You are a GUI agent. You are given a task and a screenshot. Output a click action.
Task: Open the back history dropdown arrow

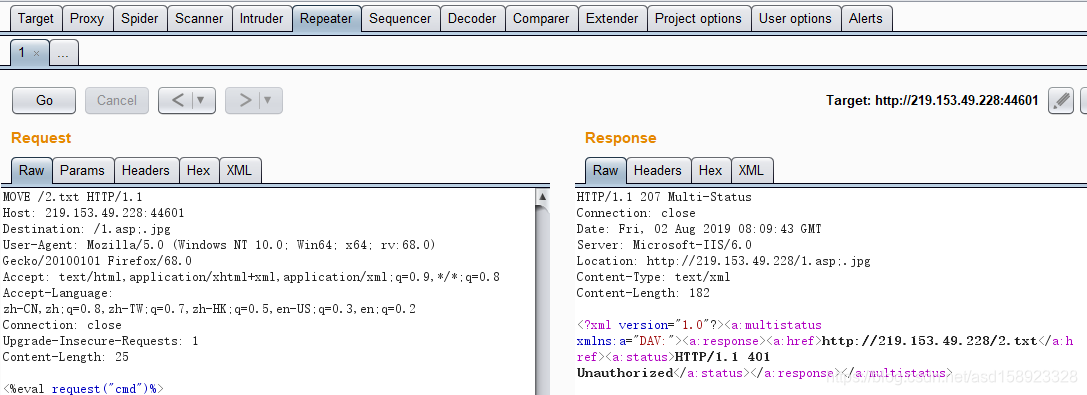[202, 100]
